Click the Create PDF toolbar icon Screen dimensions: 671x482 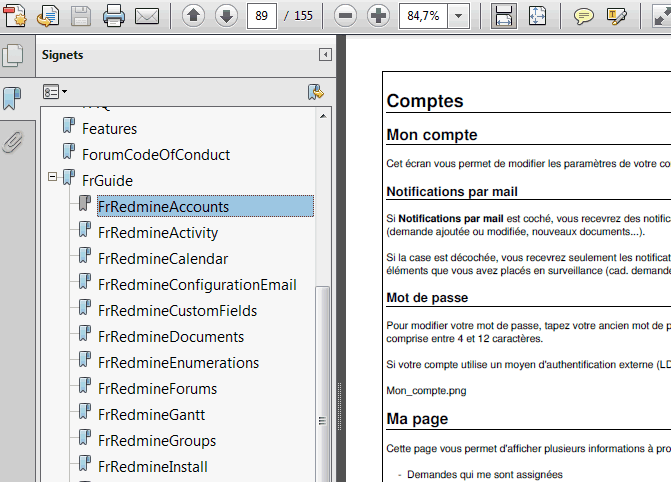pos(15,16)
